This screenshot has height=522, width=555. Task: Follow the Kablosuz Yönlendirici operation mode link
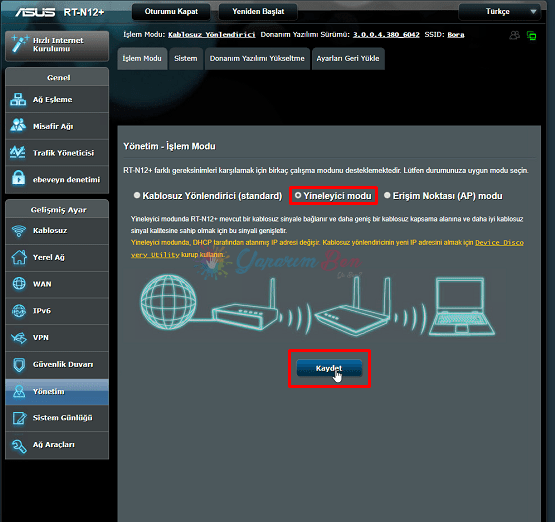tap(212, 35)
